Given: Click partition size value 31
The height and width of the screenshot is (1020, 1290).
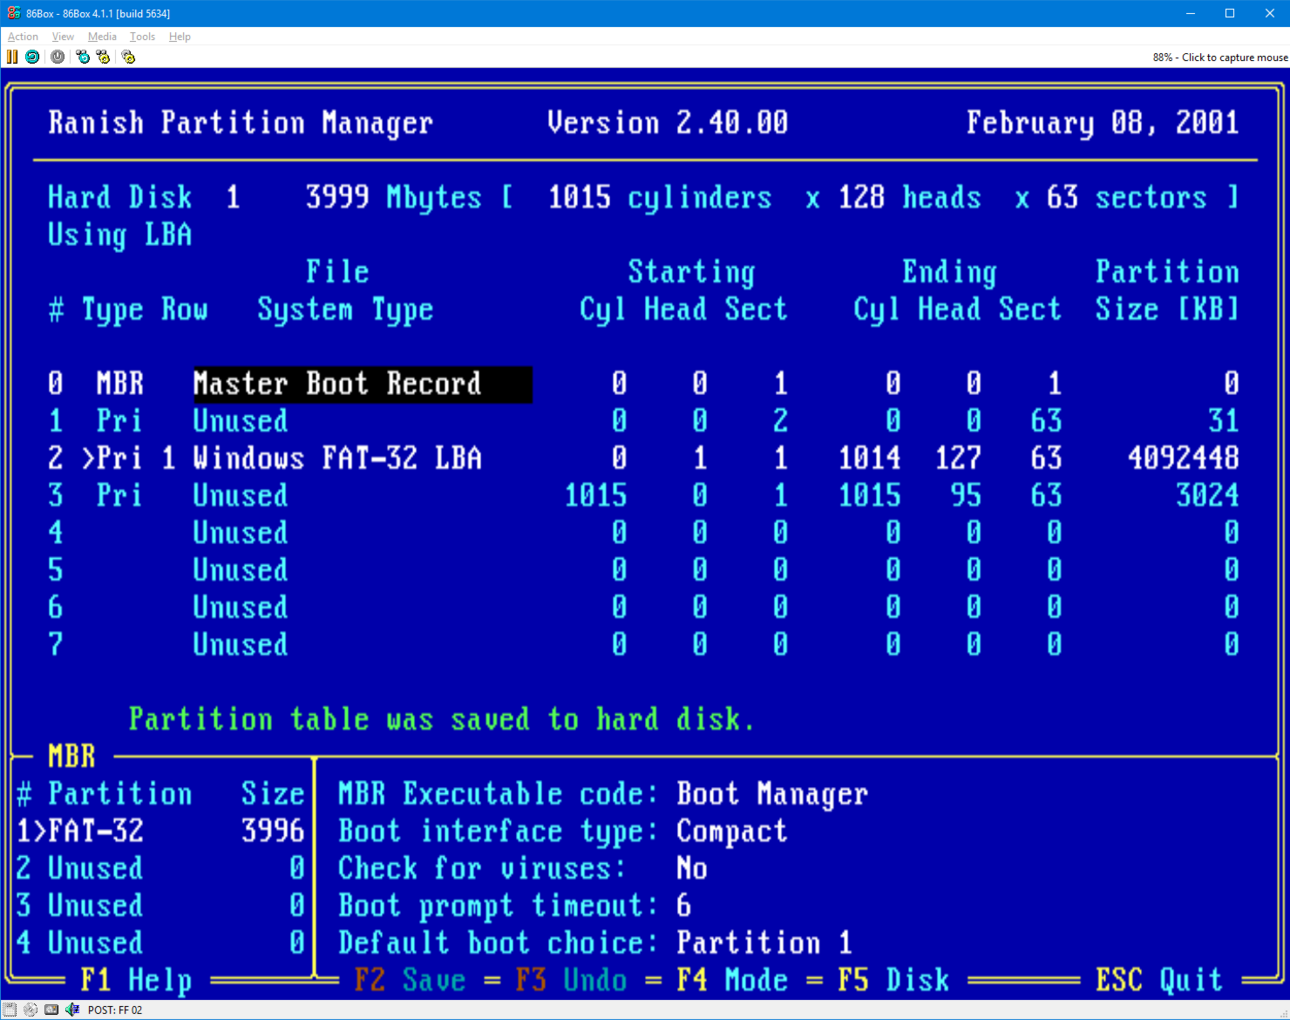Looking at the screenshot, I should click(1224, 421).
